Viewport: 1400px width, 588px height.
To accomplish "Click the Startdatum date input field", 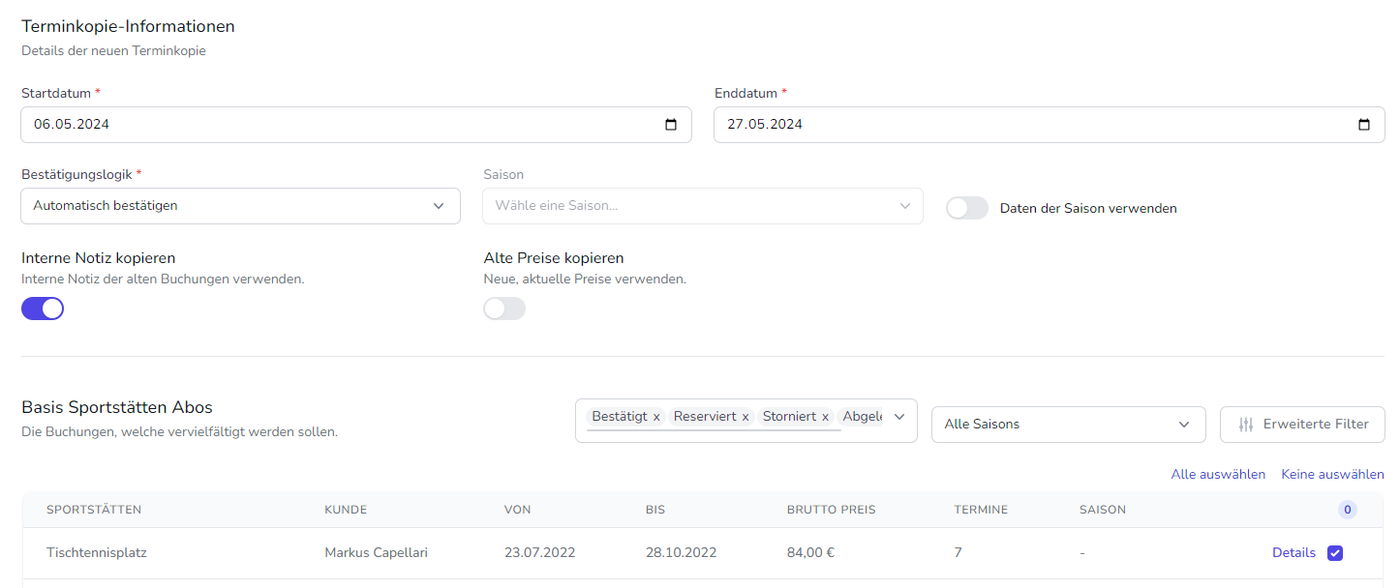I will coord(340,125).
